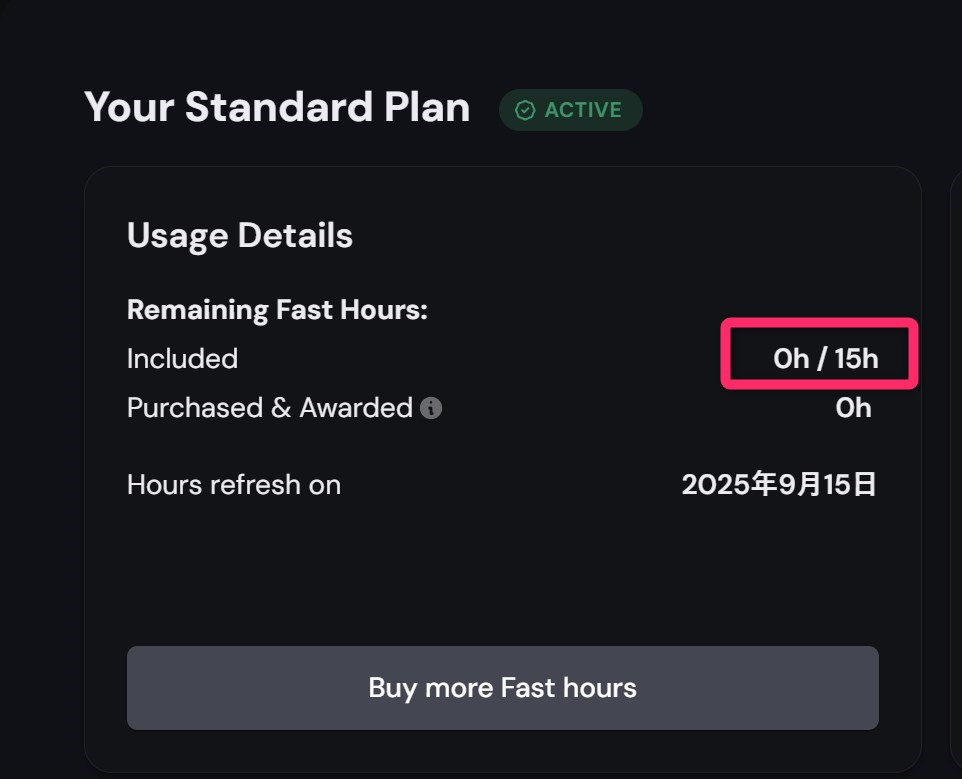The height and width of the screenshot is (779, 962).
Task: Select the Purchased & Awarded 0h value
Action: [853, 408]
